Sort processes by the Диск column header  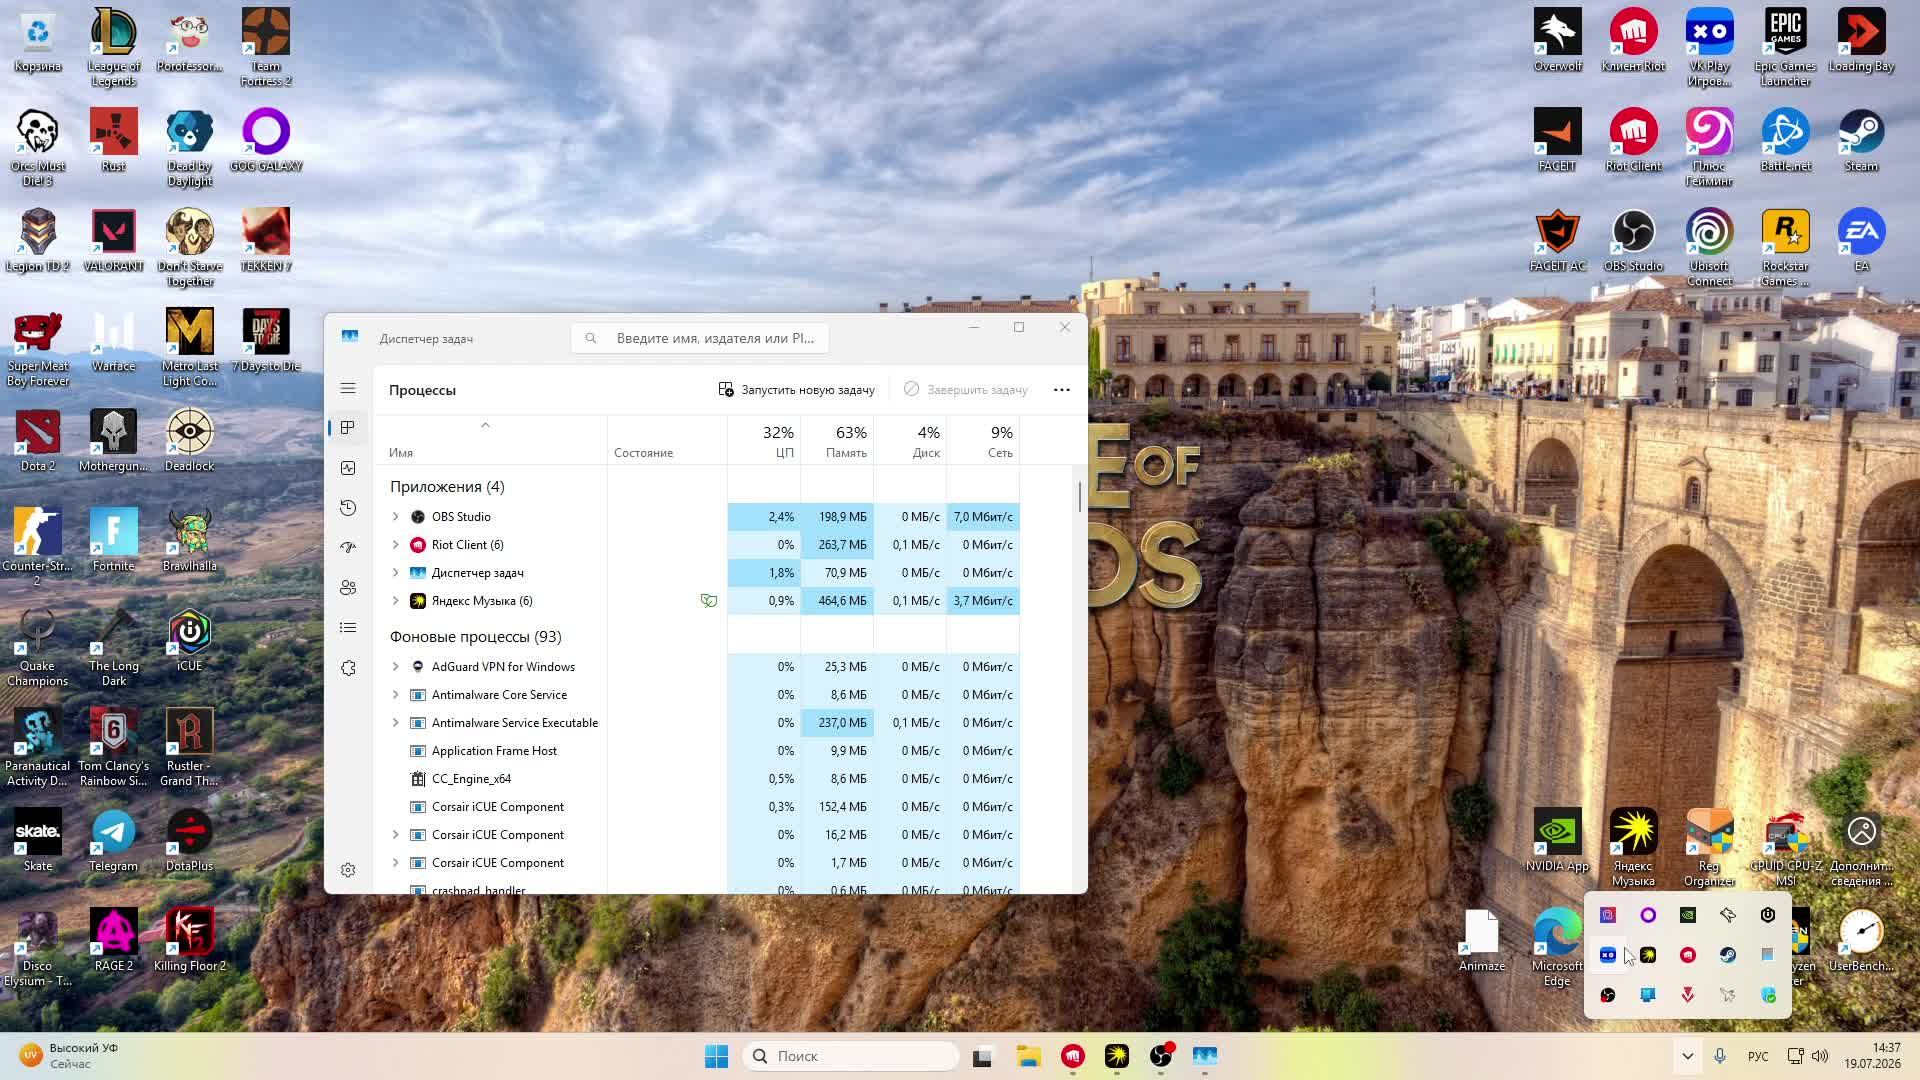(x=910, y=441)
